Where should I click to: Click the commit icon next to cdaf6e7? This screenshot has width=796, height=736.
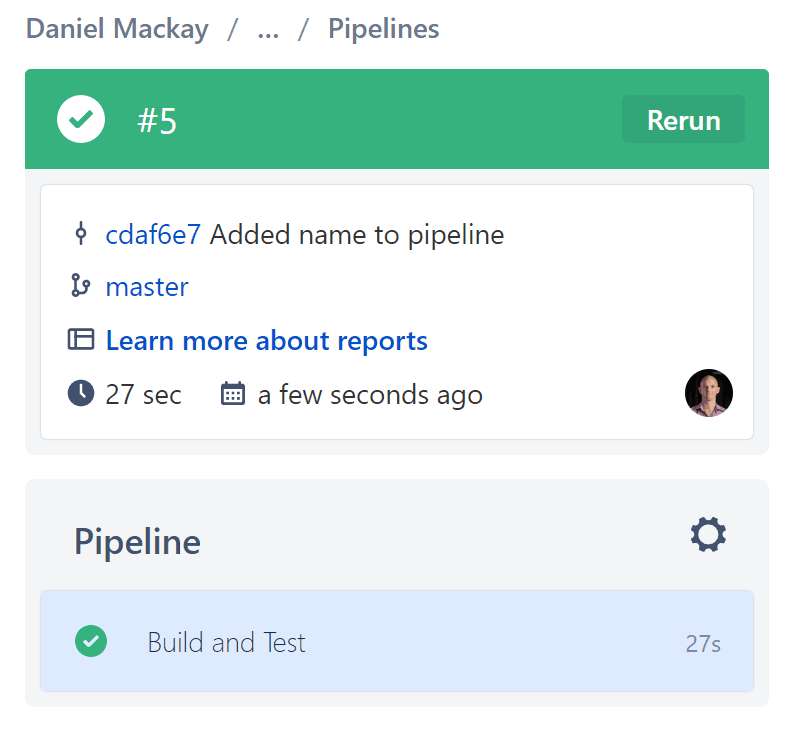coord(81,234)
